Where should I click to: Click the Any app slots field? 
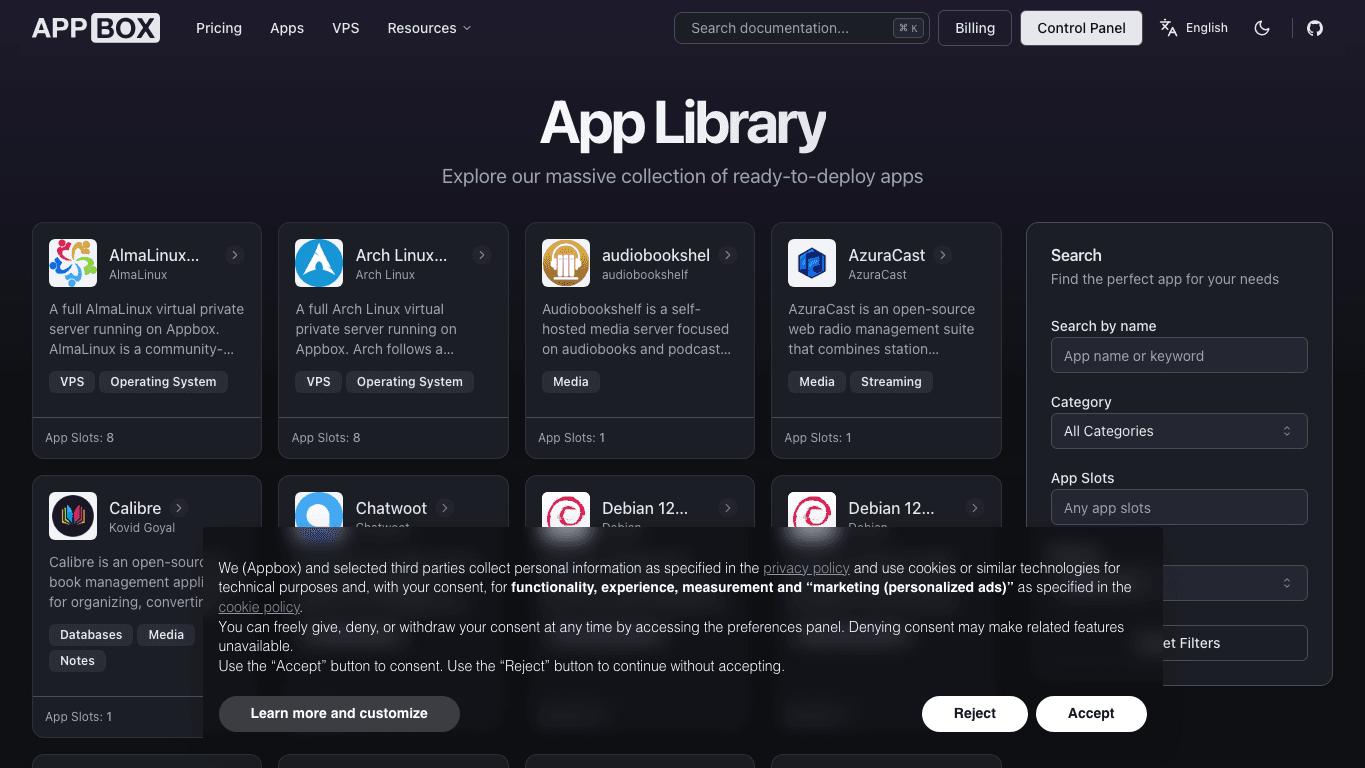point(1179,507)
